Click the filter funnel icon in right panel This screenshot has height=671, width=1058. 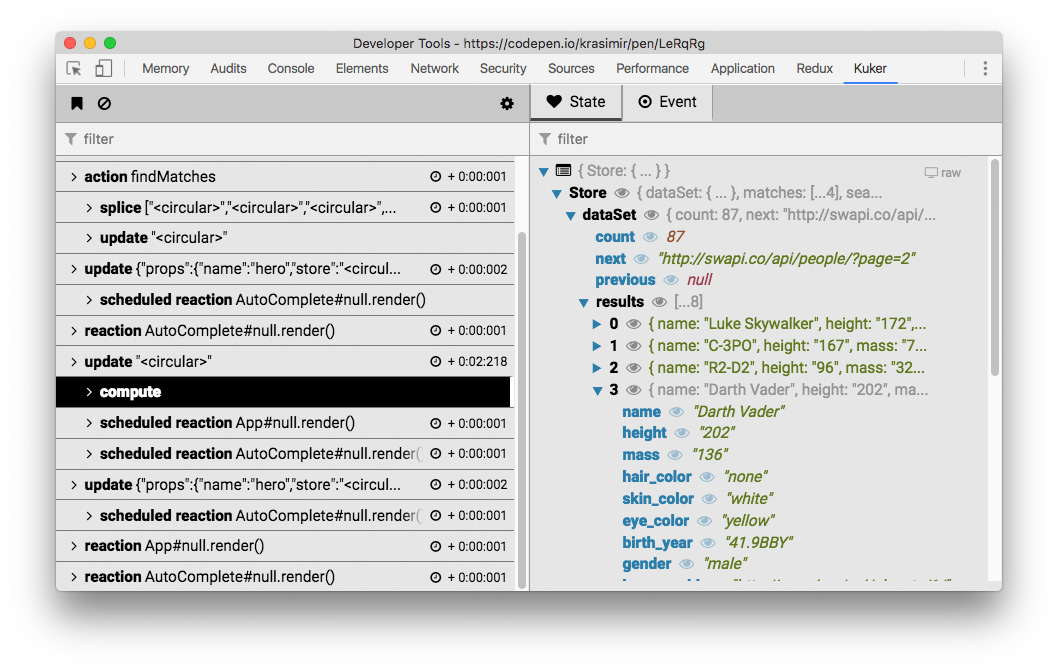pyautogui.click(x=545, y=138)
